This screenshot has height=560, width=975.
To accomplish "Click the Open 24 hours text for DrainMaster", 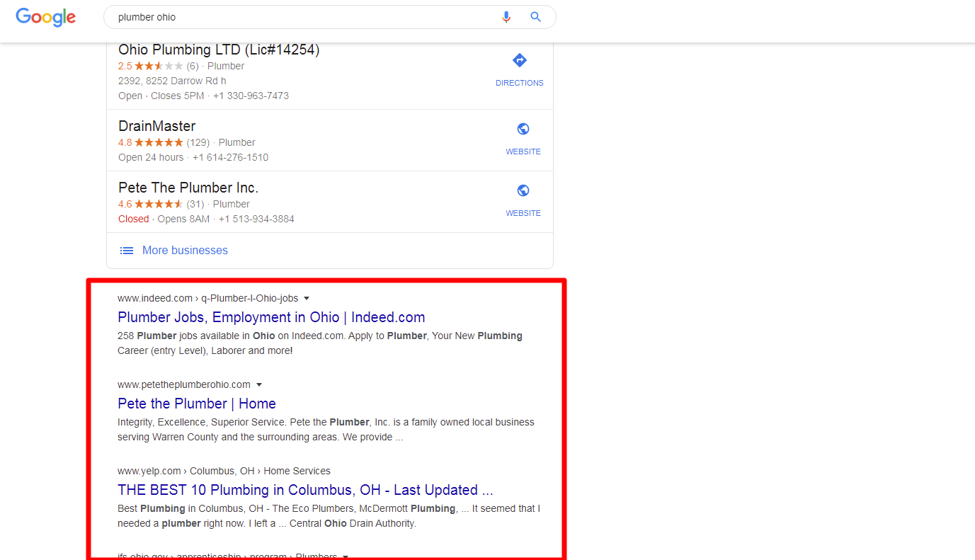I will pyautogui.click(x=151, y=157).
